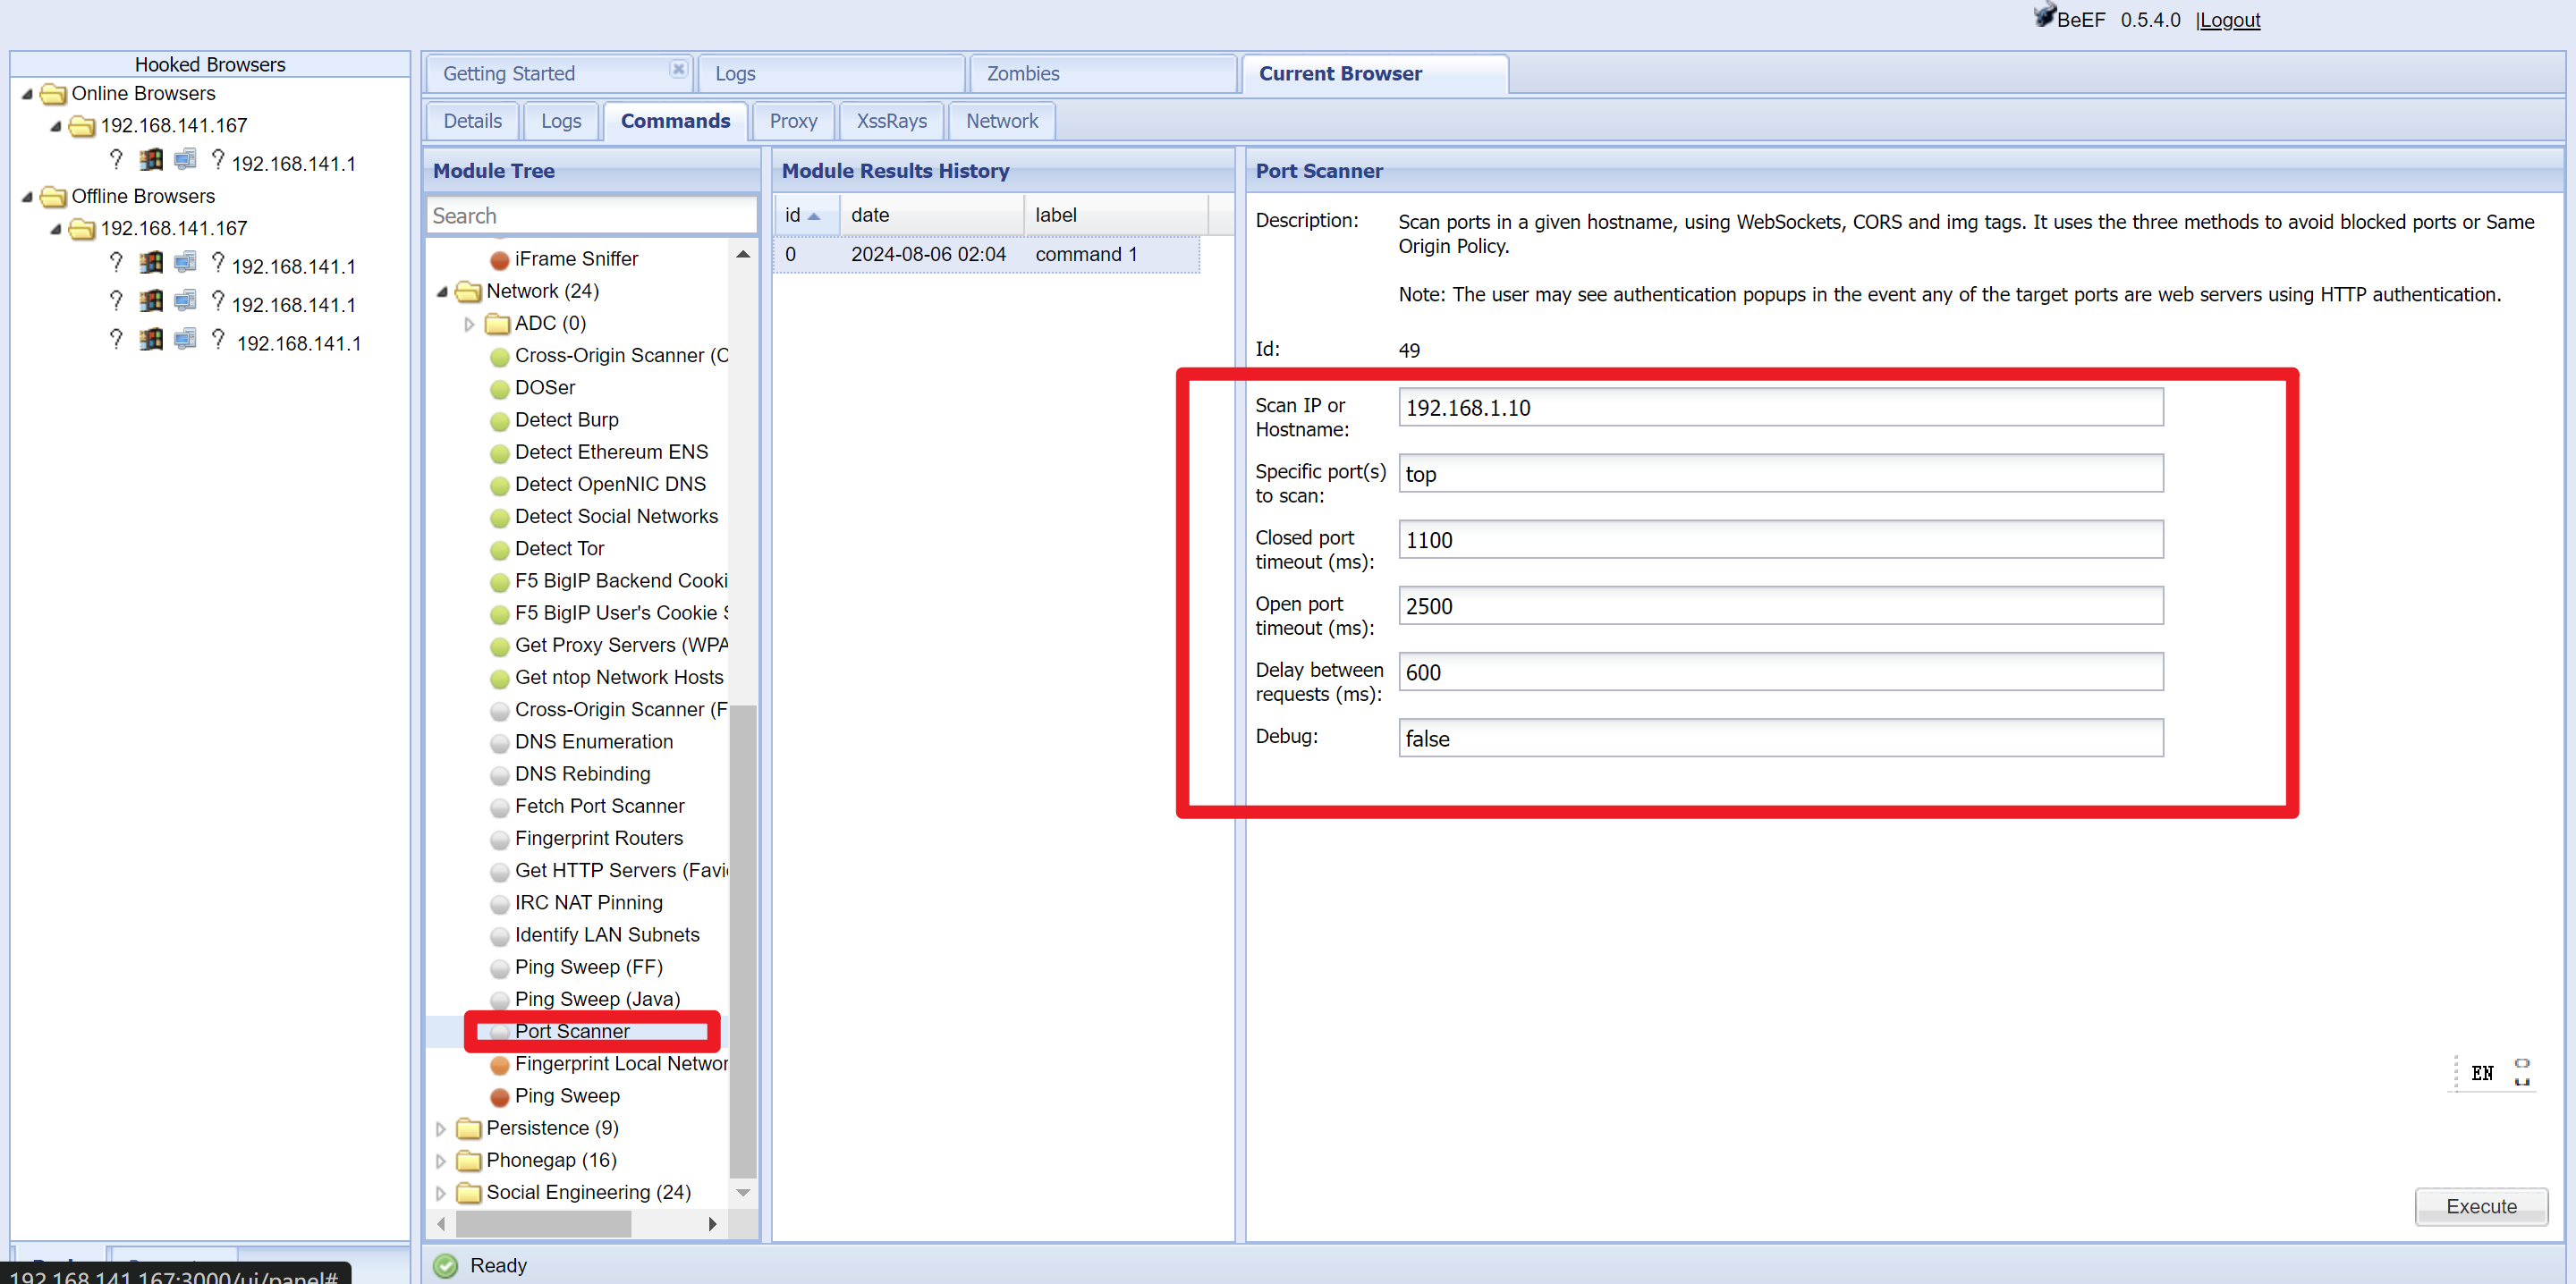Click the EN language indicator
This screenshot has width=2576, height=1284.
(x=2482, y=1074)
